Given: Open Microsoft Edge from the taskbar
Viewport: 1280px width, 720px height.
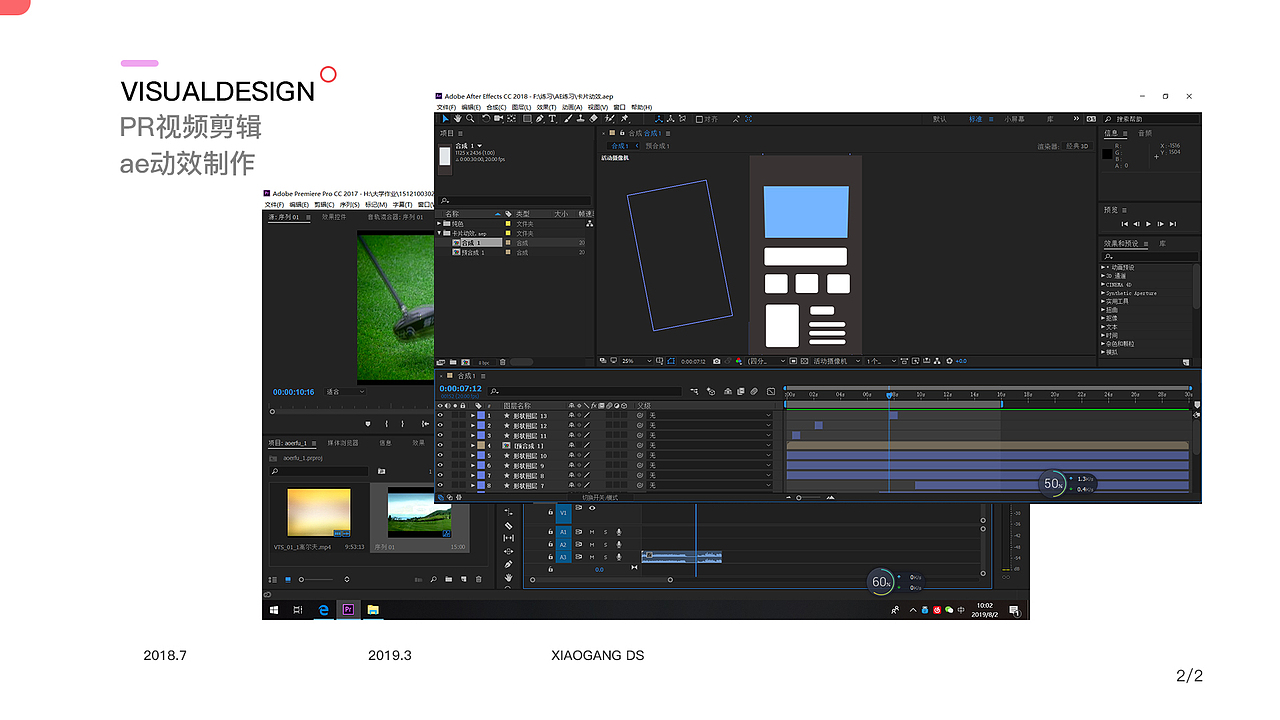Looking at the screenshot, I should 323,609.
